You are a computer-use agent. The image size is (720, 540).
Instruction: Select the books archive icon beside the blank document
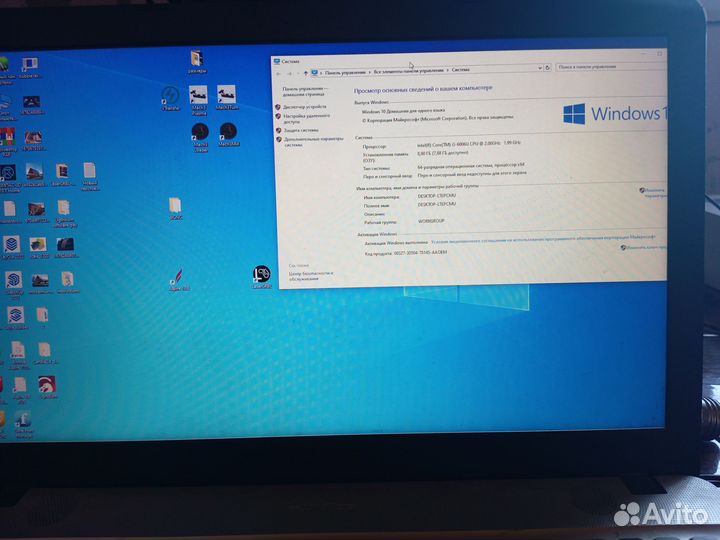pos(62,174)
